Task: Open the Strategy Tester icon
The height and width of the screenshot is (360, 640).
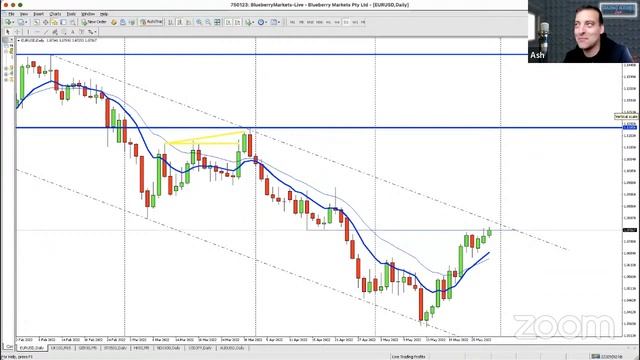Action: (x=72, y=22)
